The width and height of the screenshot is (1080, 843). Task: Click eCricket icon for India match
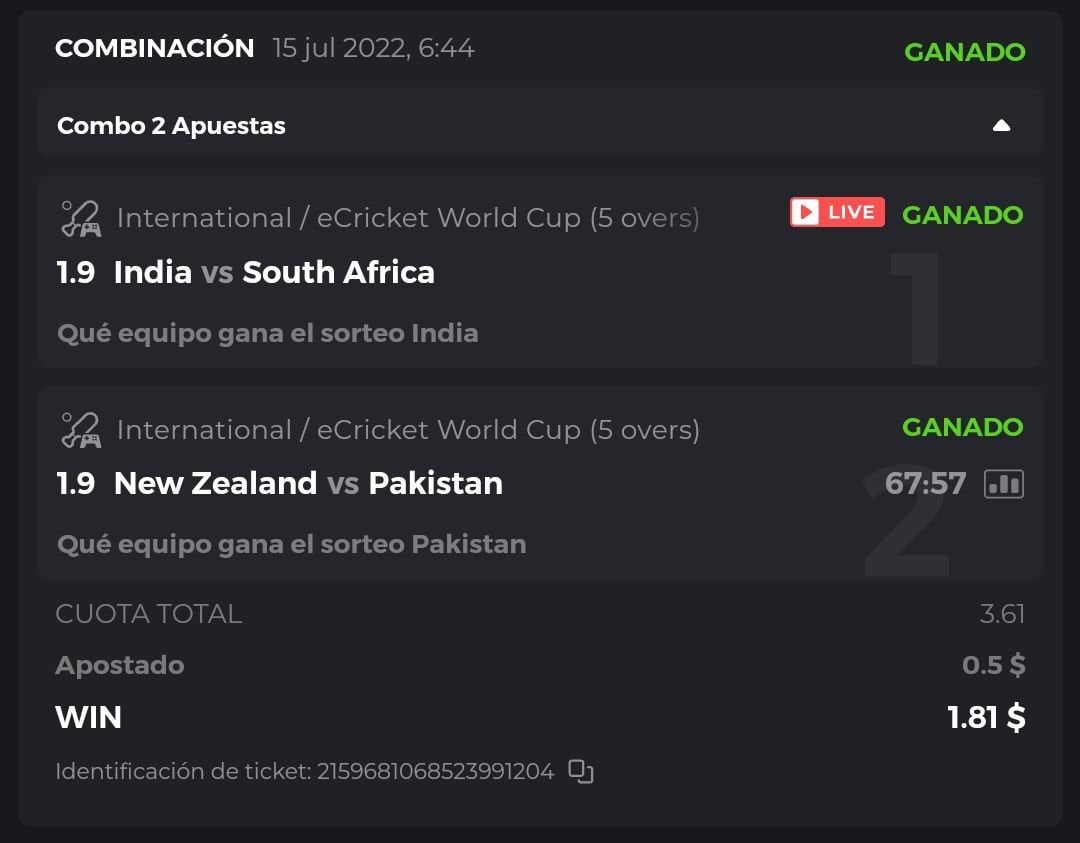[x=80, y=218]
